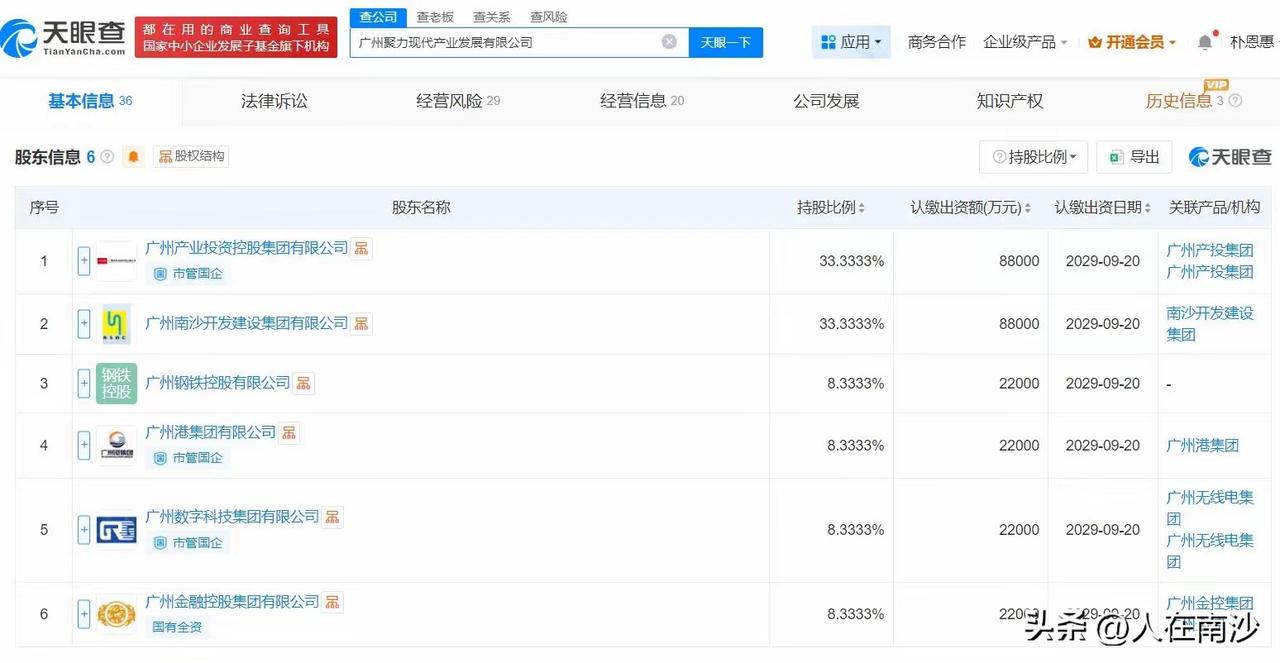Expand row 1 shareholder with plus button
The width and height of the screenshot is (1280, 663).
(84, 261)
